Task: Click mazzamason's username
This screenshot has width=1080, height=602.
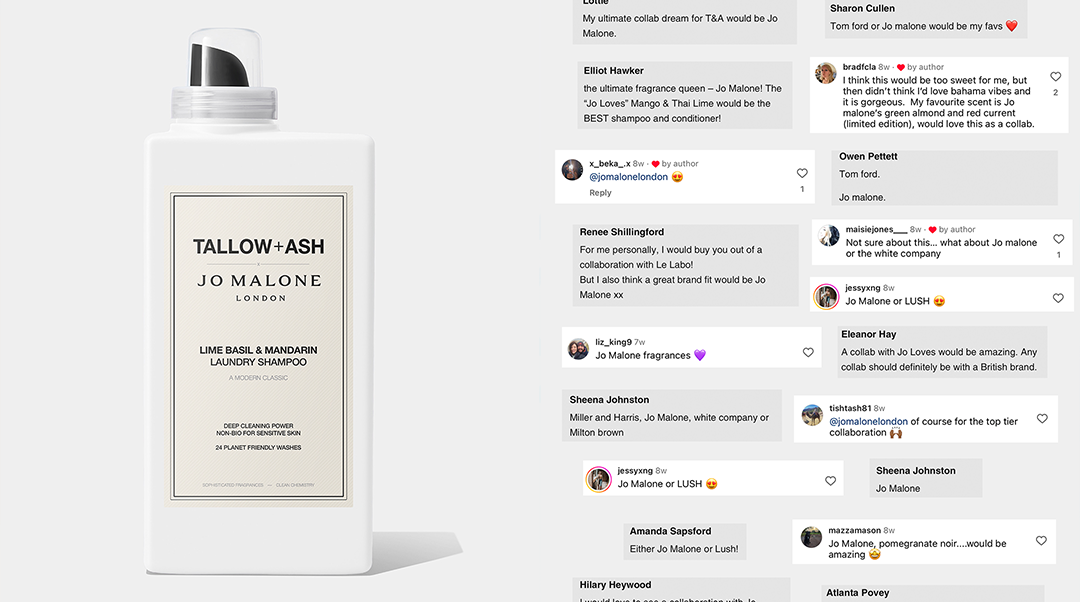Action: click(x=854, y=530)
